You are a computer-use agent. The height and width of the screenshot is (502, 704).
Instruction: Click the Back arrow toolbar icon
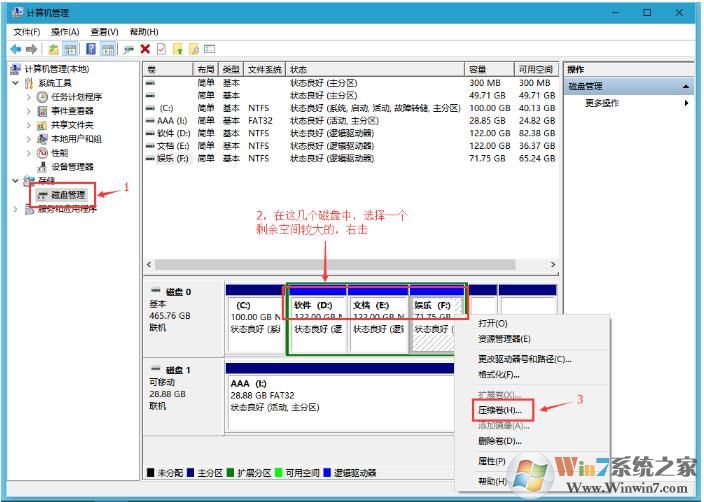point(15,48)
